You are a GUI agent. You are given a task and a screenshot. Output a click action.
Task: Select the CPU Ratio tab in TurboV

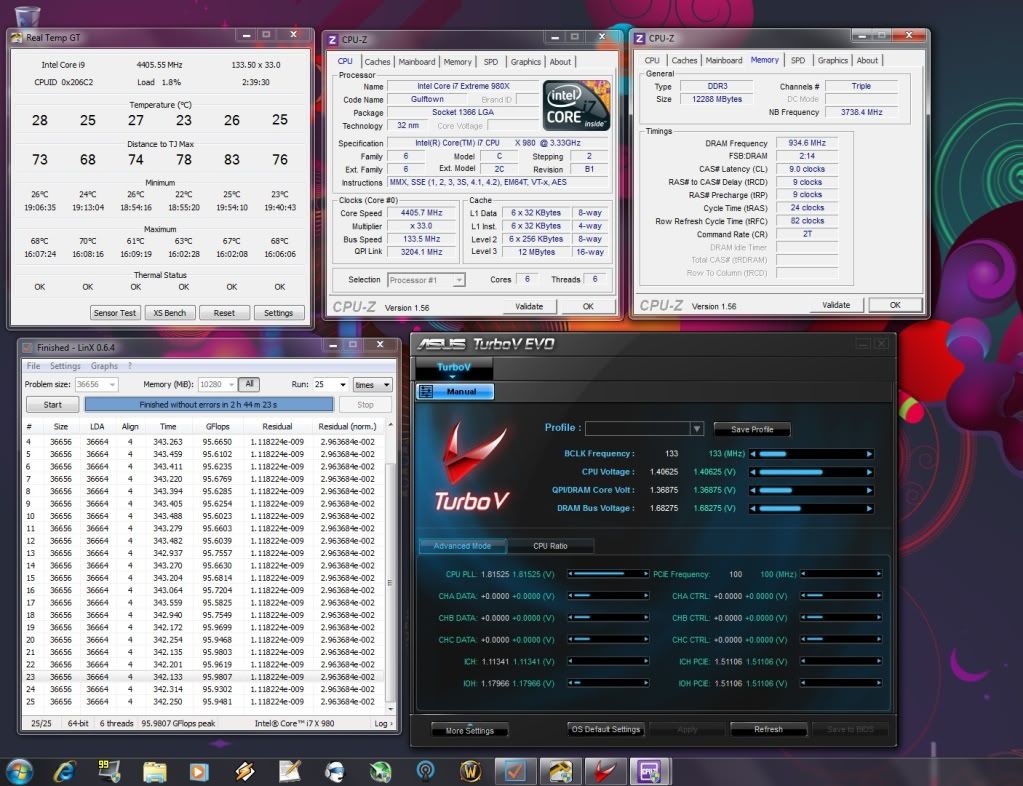point(550,546)
